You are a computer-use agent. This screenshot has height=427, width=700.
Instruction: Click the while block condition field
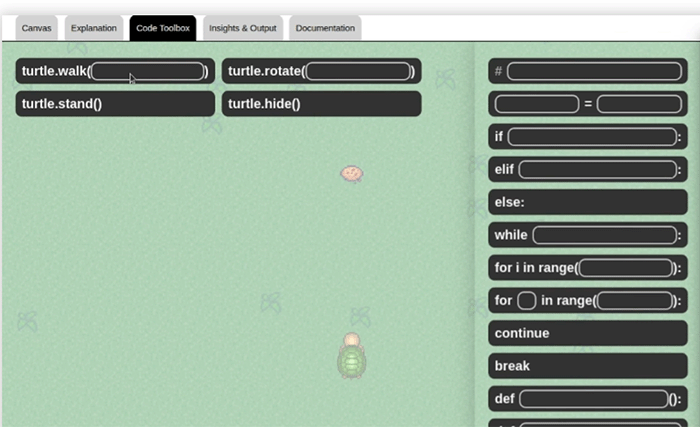(603, 235)
